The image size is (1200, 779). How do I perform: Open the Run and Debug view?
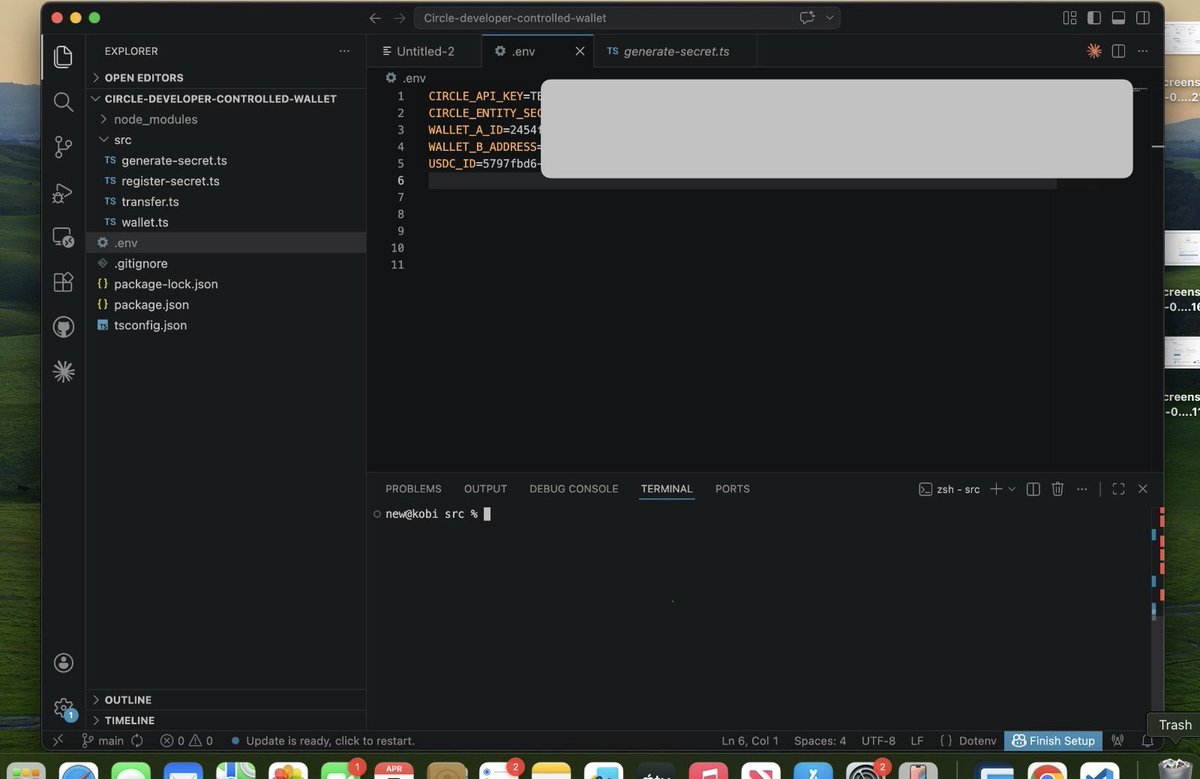(x=63, y=192)
